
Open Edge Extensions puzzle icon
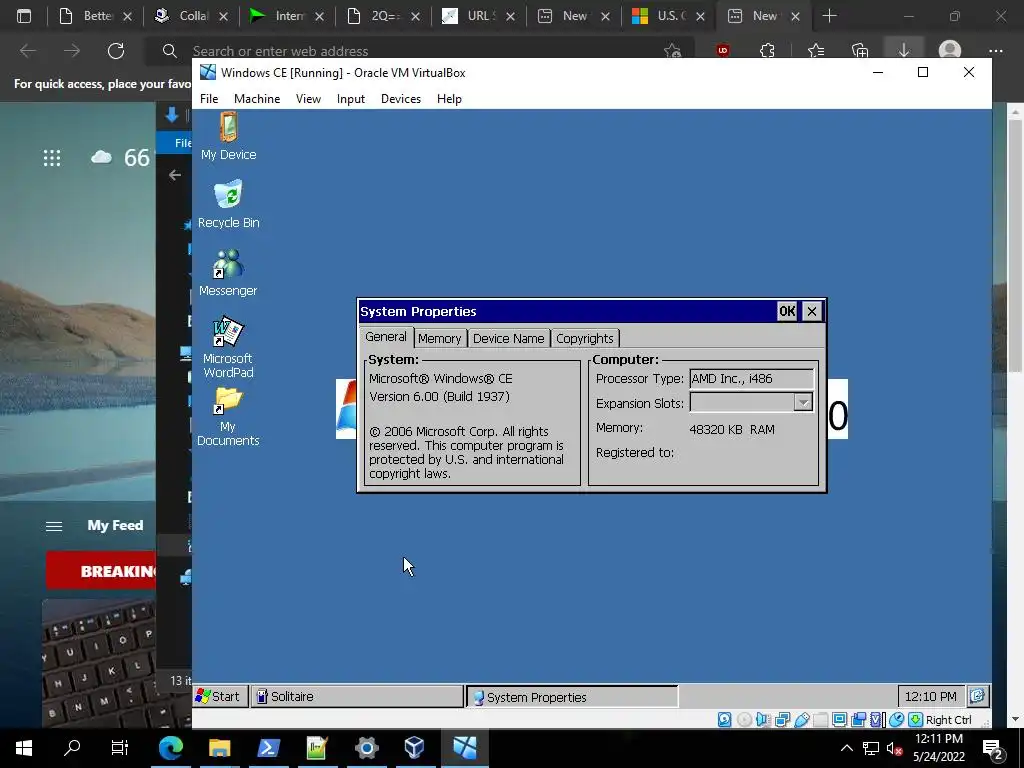tap(767, 51)
